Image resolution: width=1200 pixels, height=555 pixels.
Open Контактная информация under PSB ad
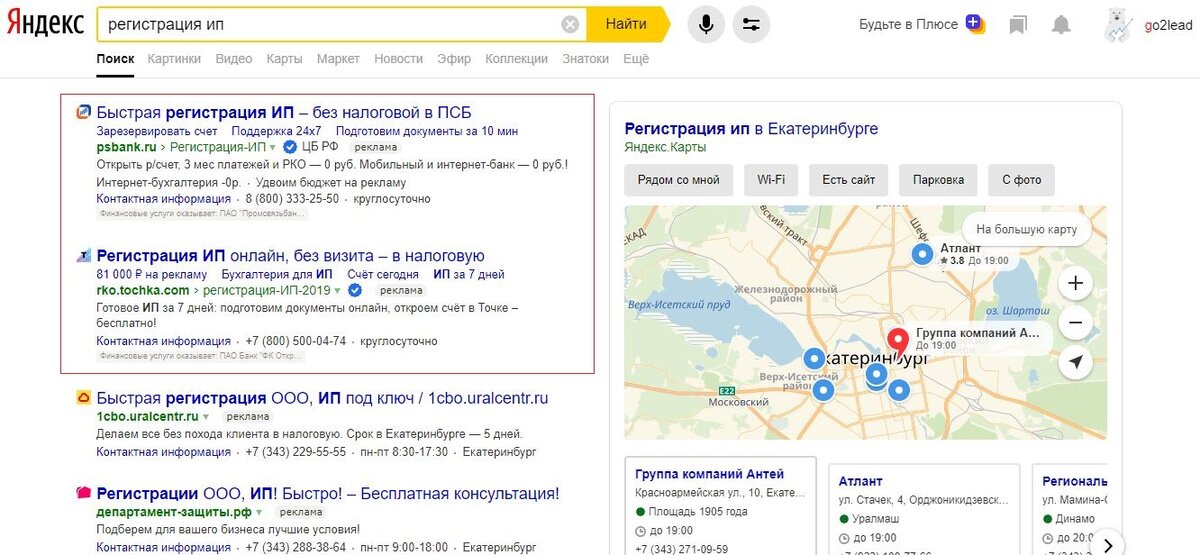(x=164, y=199)
